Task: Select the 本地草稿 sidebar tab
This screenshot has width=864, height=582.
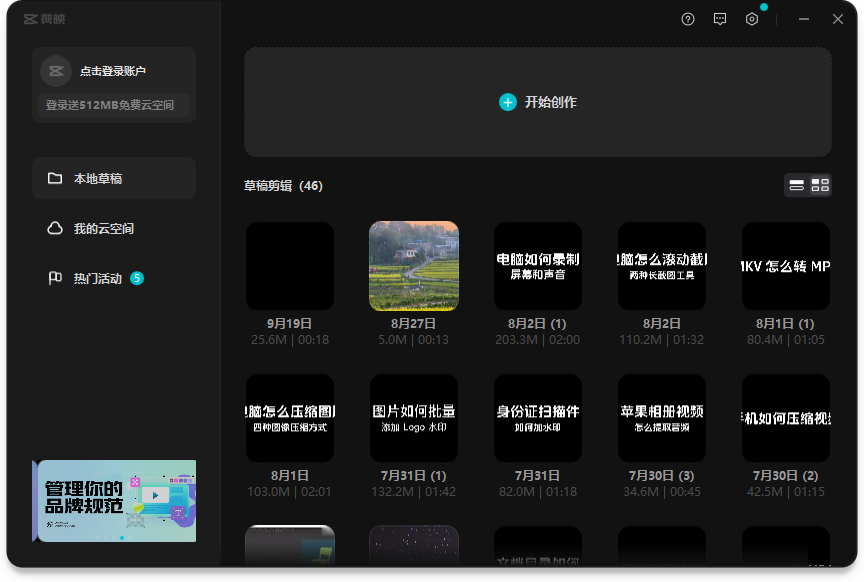Action: click(x=113, y=179)
